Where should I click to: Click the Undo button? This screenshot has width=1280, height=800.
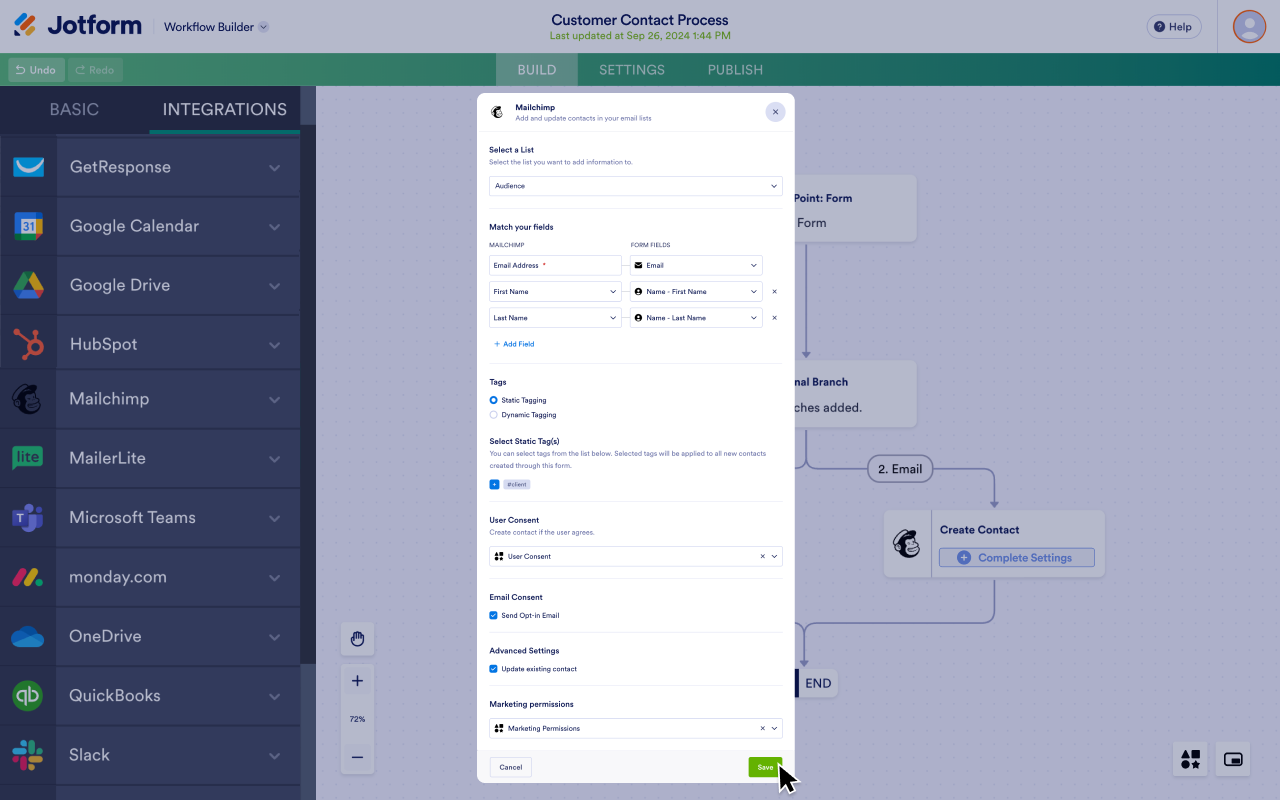pos(36,70)
